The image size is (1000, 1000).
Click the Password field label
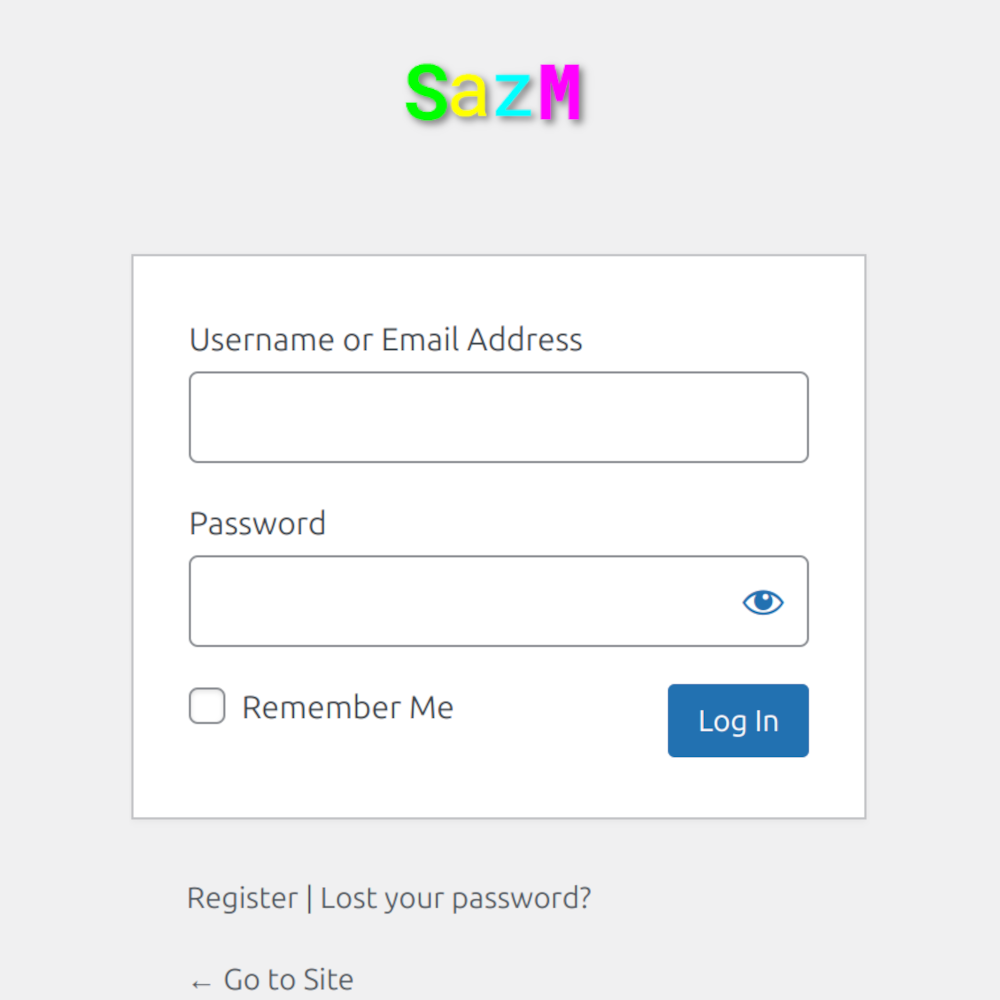click(258, 524)
